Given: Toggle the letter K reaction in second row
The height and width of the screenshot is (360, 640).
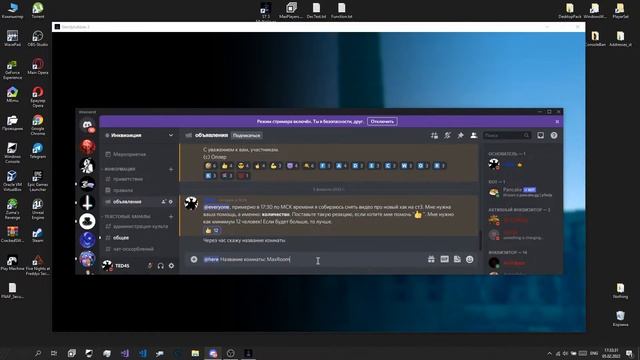Looking at the screenshot, I should click(211, 176).
